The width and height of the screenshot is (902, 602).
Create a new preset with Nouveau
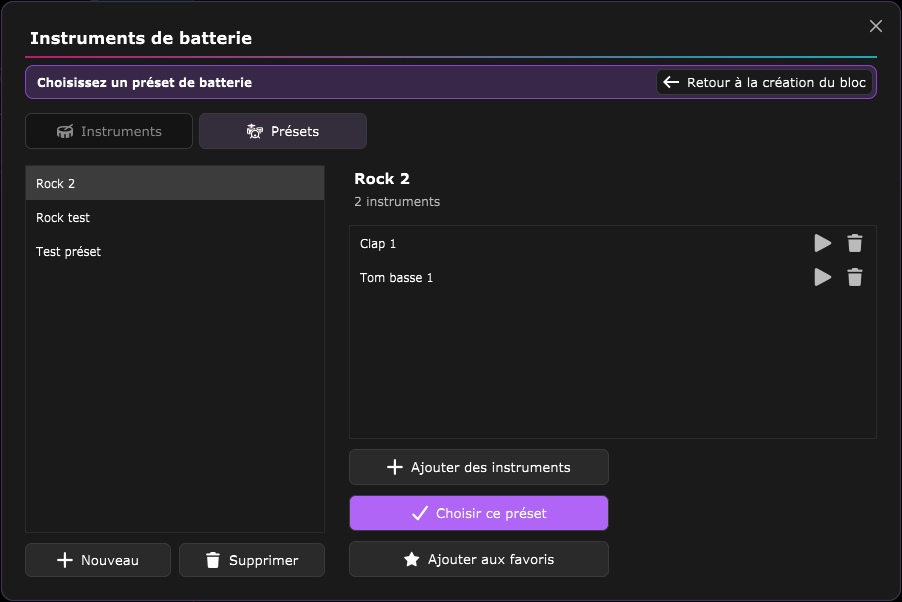point(98,560)
